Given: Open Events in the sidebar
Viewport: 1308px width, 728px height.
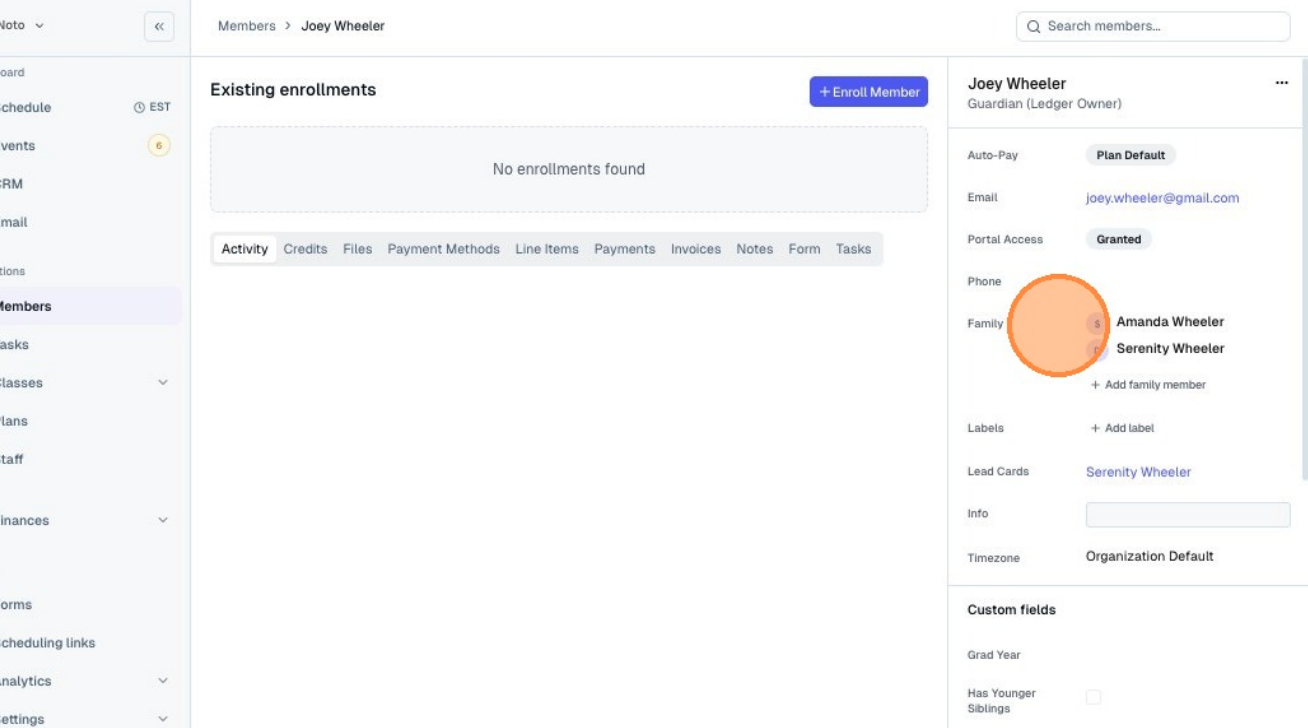Looking at the screenshot, I should pos(18,146).
